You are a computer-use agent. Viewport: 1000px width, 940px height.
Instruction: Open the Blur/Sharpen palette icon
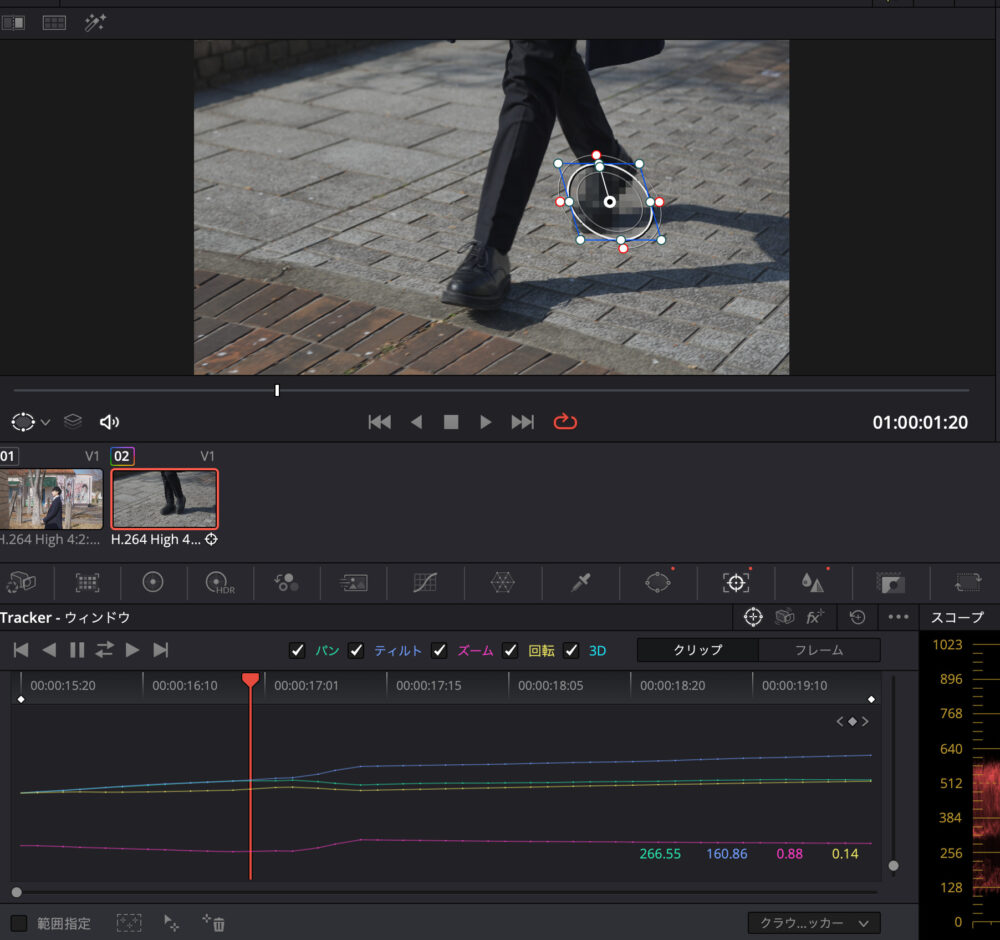pyautogui.click(x=812, y=582)
